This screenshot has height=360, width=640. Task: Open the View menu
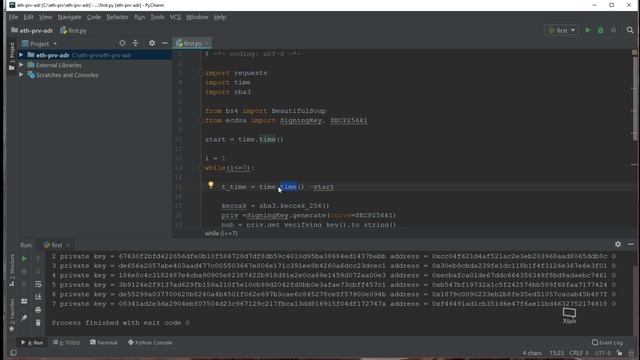tap(45, 17)
